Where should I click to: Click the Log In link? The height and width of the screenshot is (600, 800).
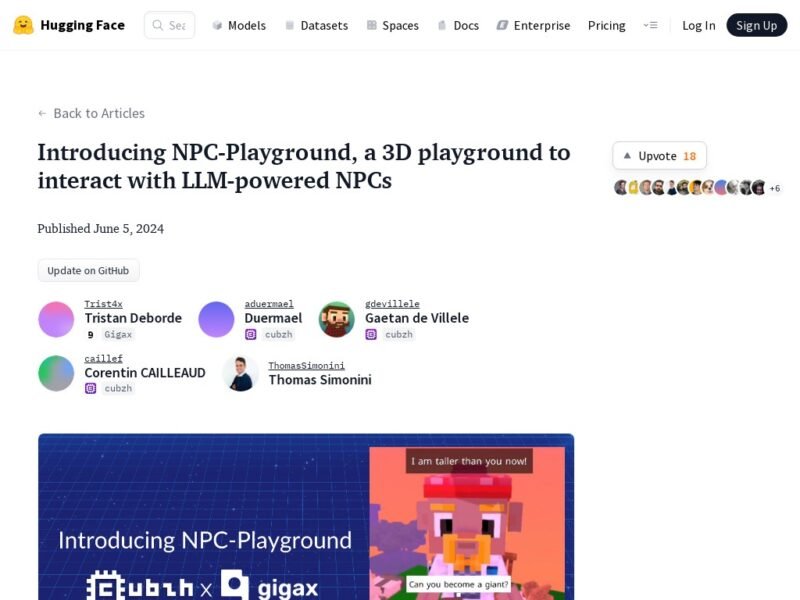click(698, 26)
